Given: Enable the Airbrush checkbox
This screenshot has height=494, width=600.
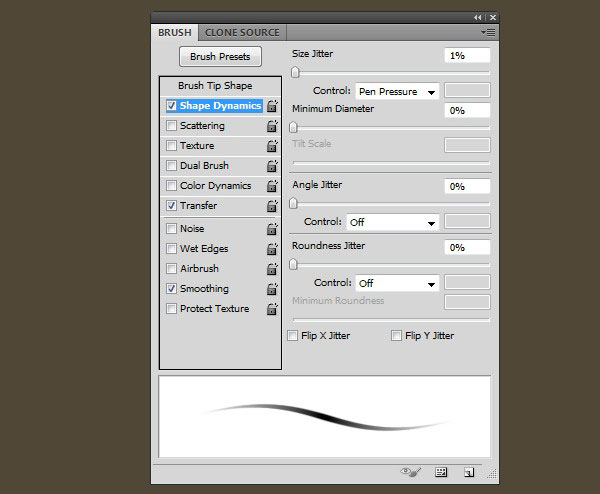Looking at the screenshot, I should 171,269.
